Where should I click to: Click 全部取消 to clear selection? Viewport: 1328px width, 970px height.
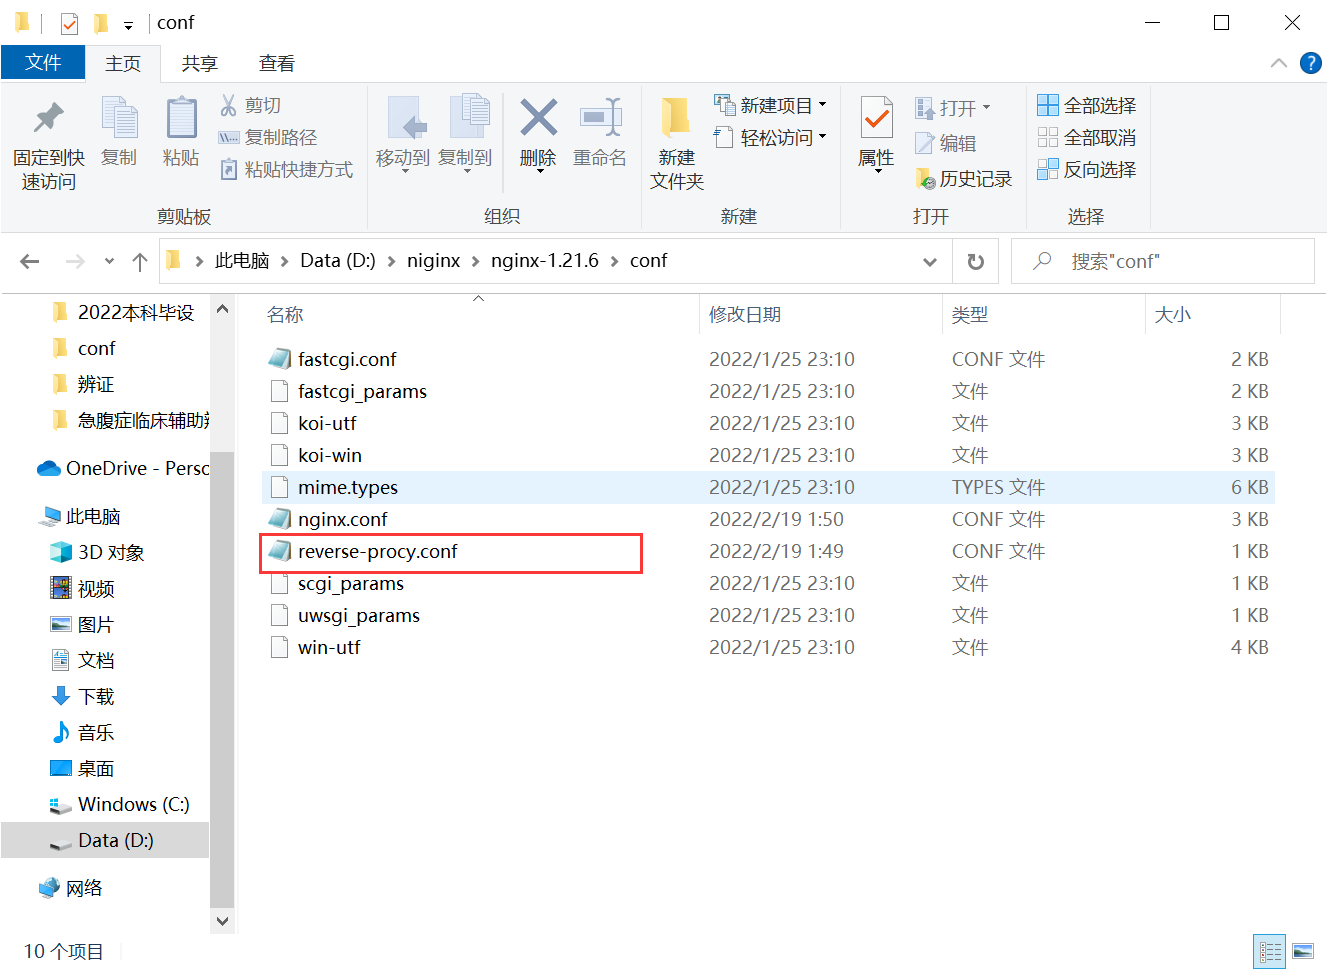point(1086,137)
